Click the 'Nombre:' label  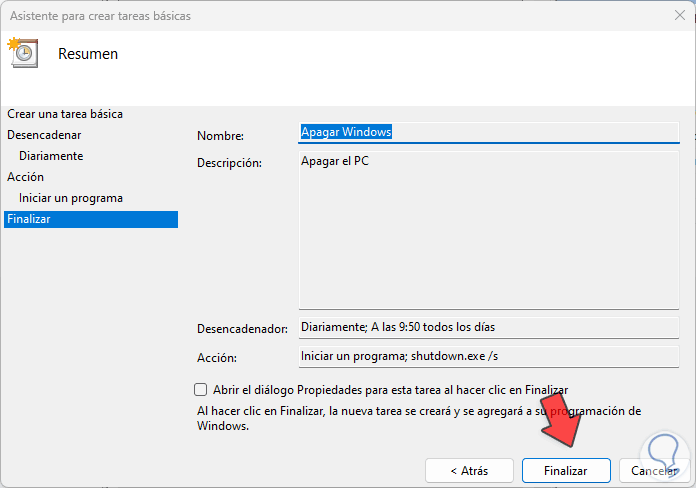(220, 136)
